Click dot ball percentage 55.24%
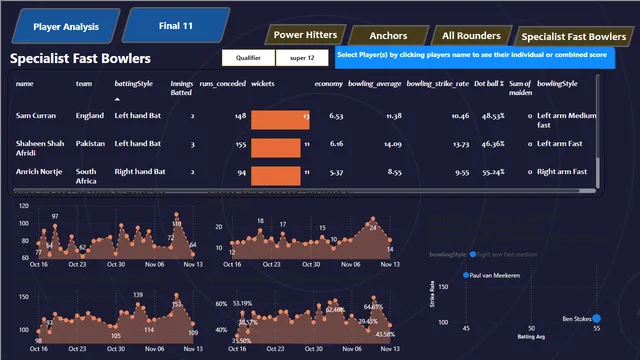This screenshot has width=640, height=360. point(493,172)
